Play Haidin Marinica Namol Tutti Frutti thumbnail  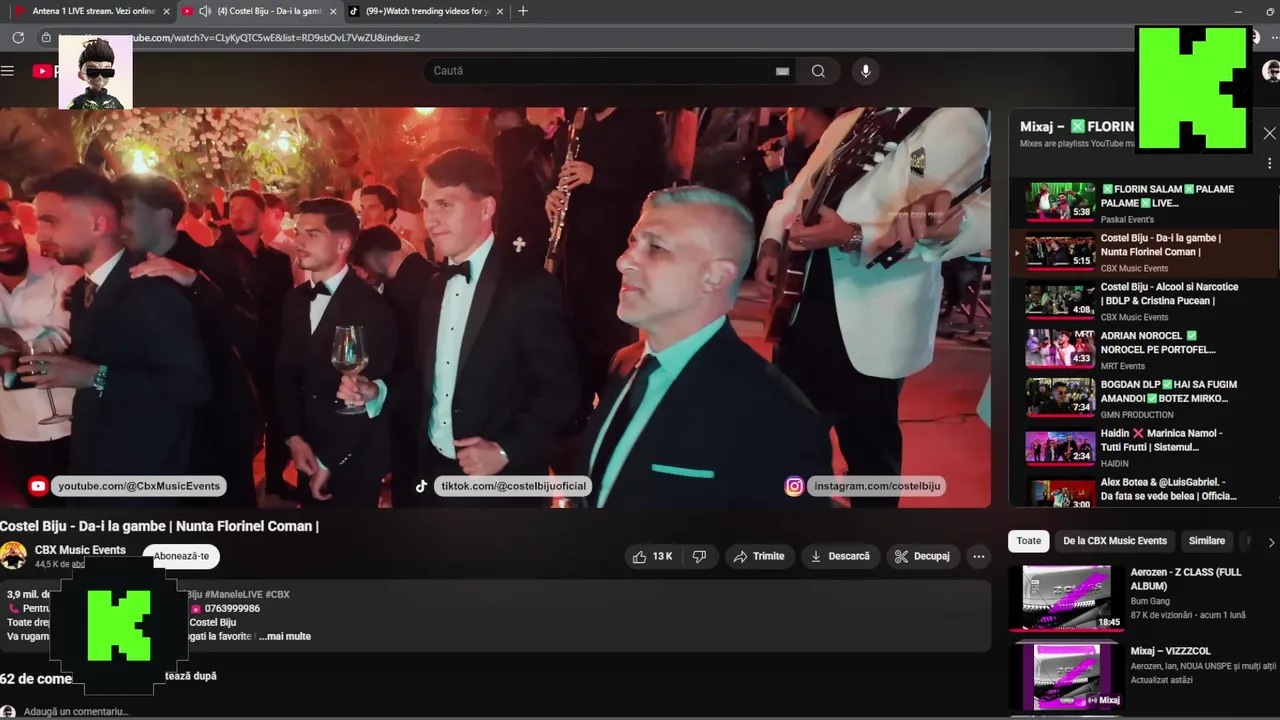(x=1060, y=446)
